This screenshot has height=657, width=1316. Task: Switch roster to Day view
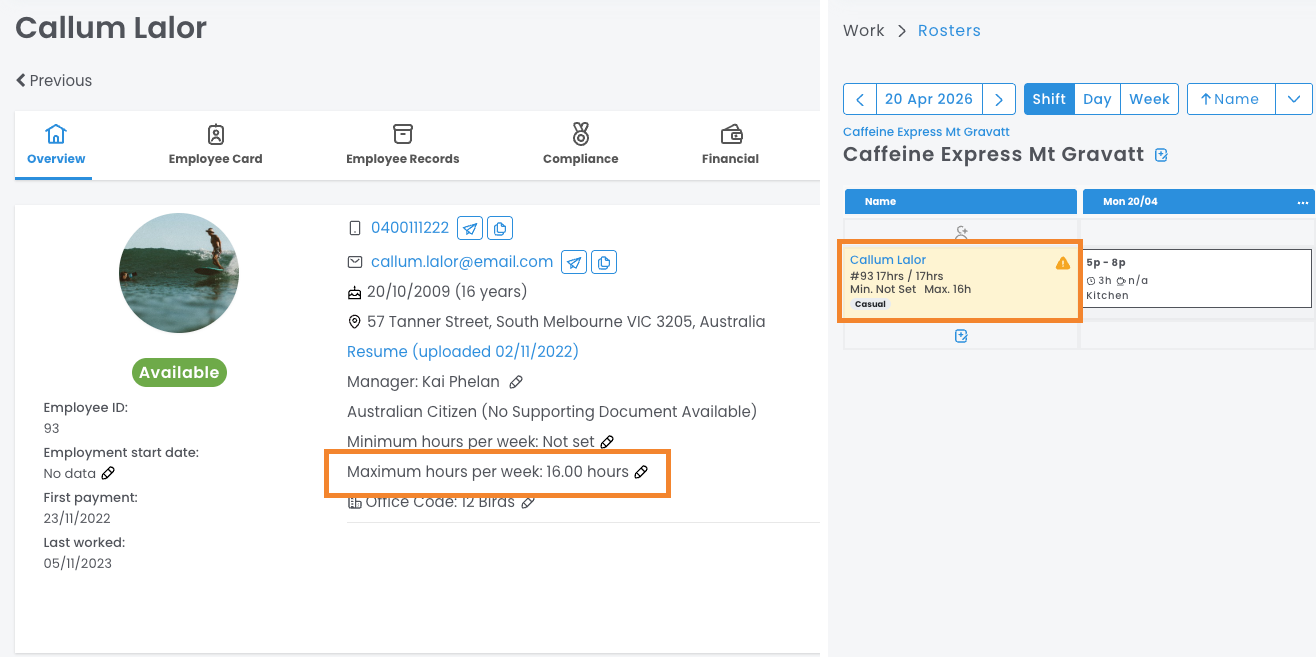pyautogui.click(x=1097, y=99)
